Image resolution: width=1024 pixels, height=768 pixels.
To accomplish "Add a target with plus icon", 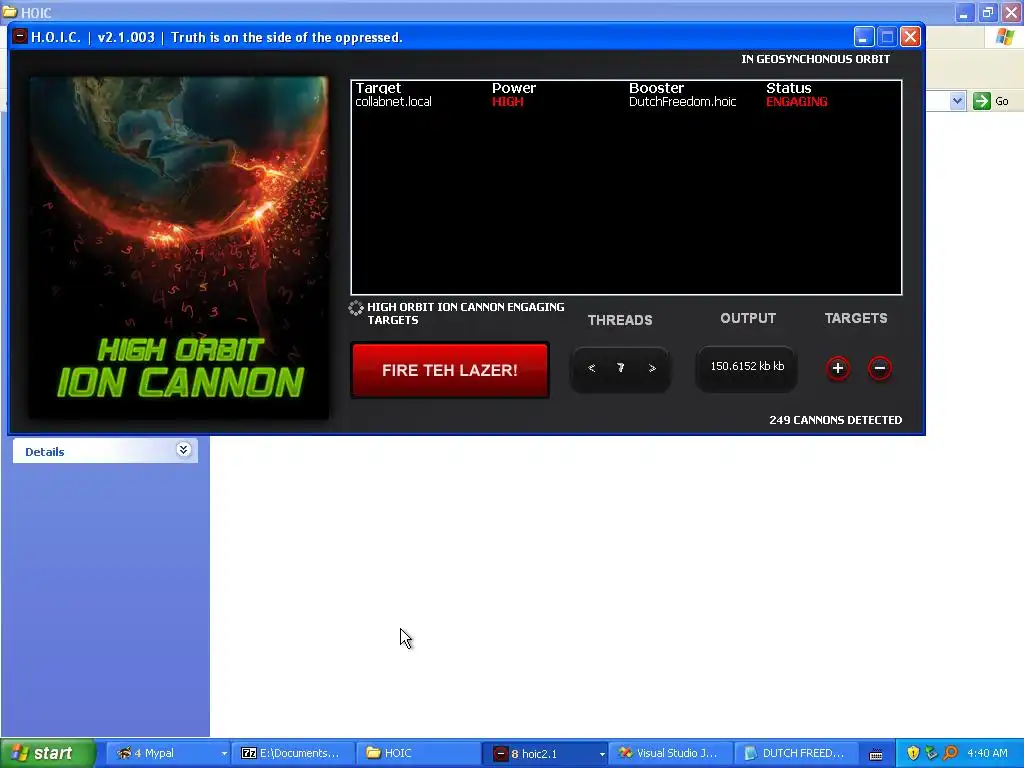I will [x=838, y=368].
